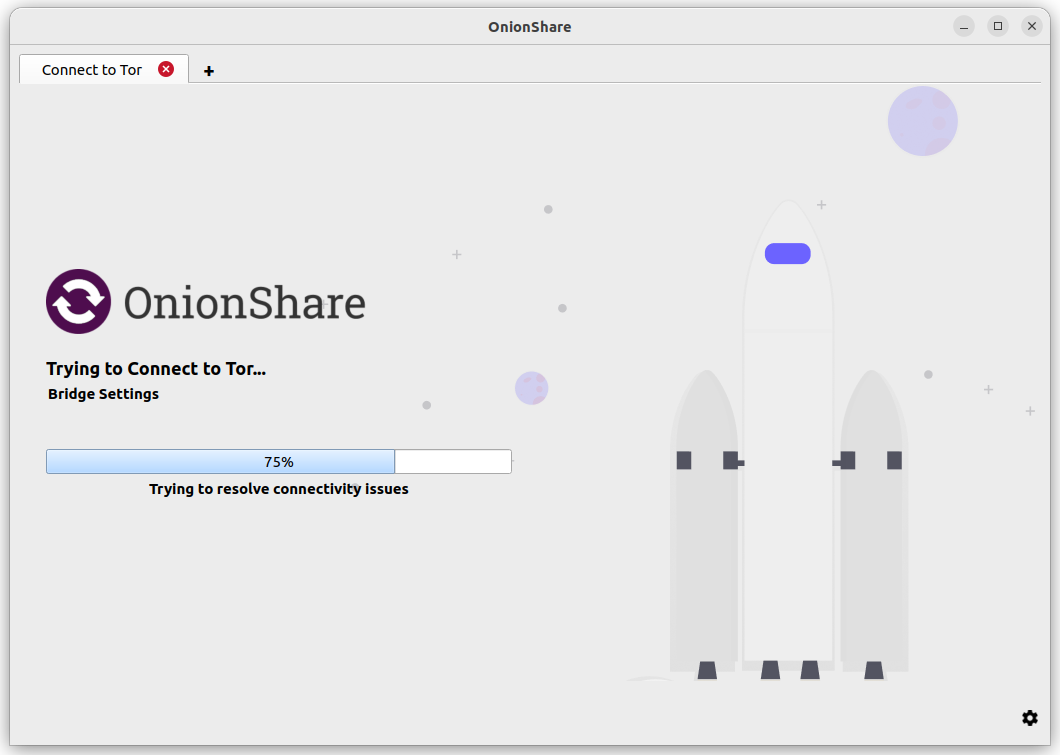Close the OnionShare window
This screenshot has height=755, width=1060.
pyautogui.click(x=1032, y=26)
